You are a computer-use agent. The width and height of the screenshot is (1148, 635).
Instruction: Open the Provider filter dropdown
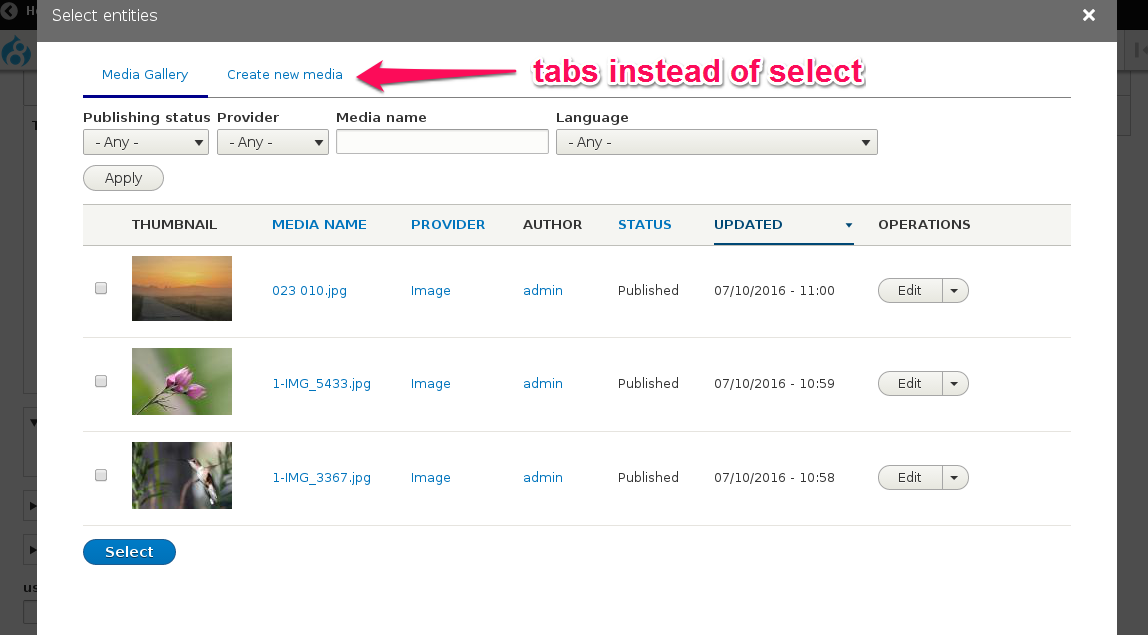[272, 142]
